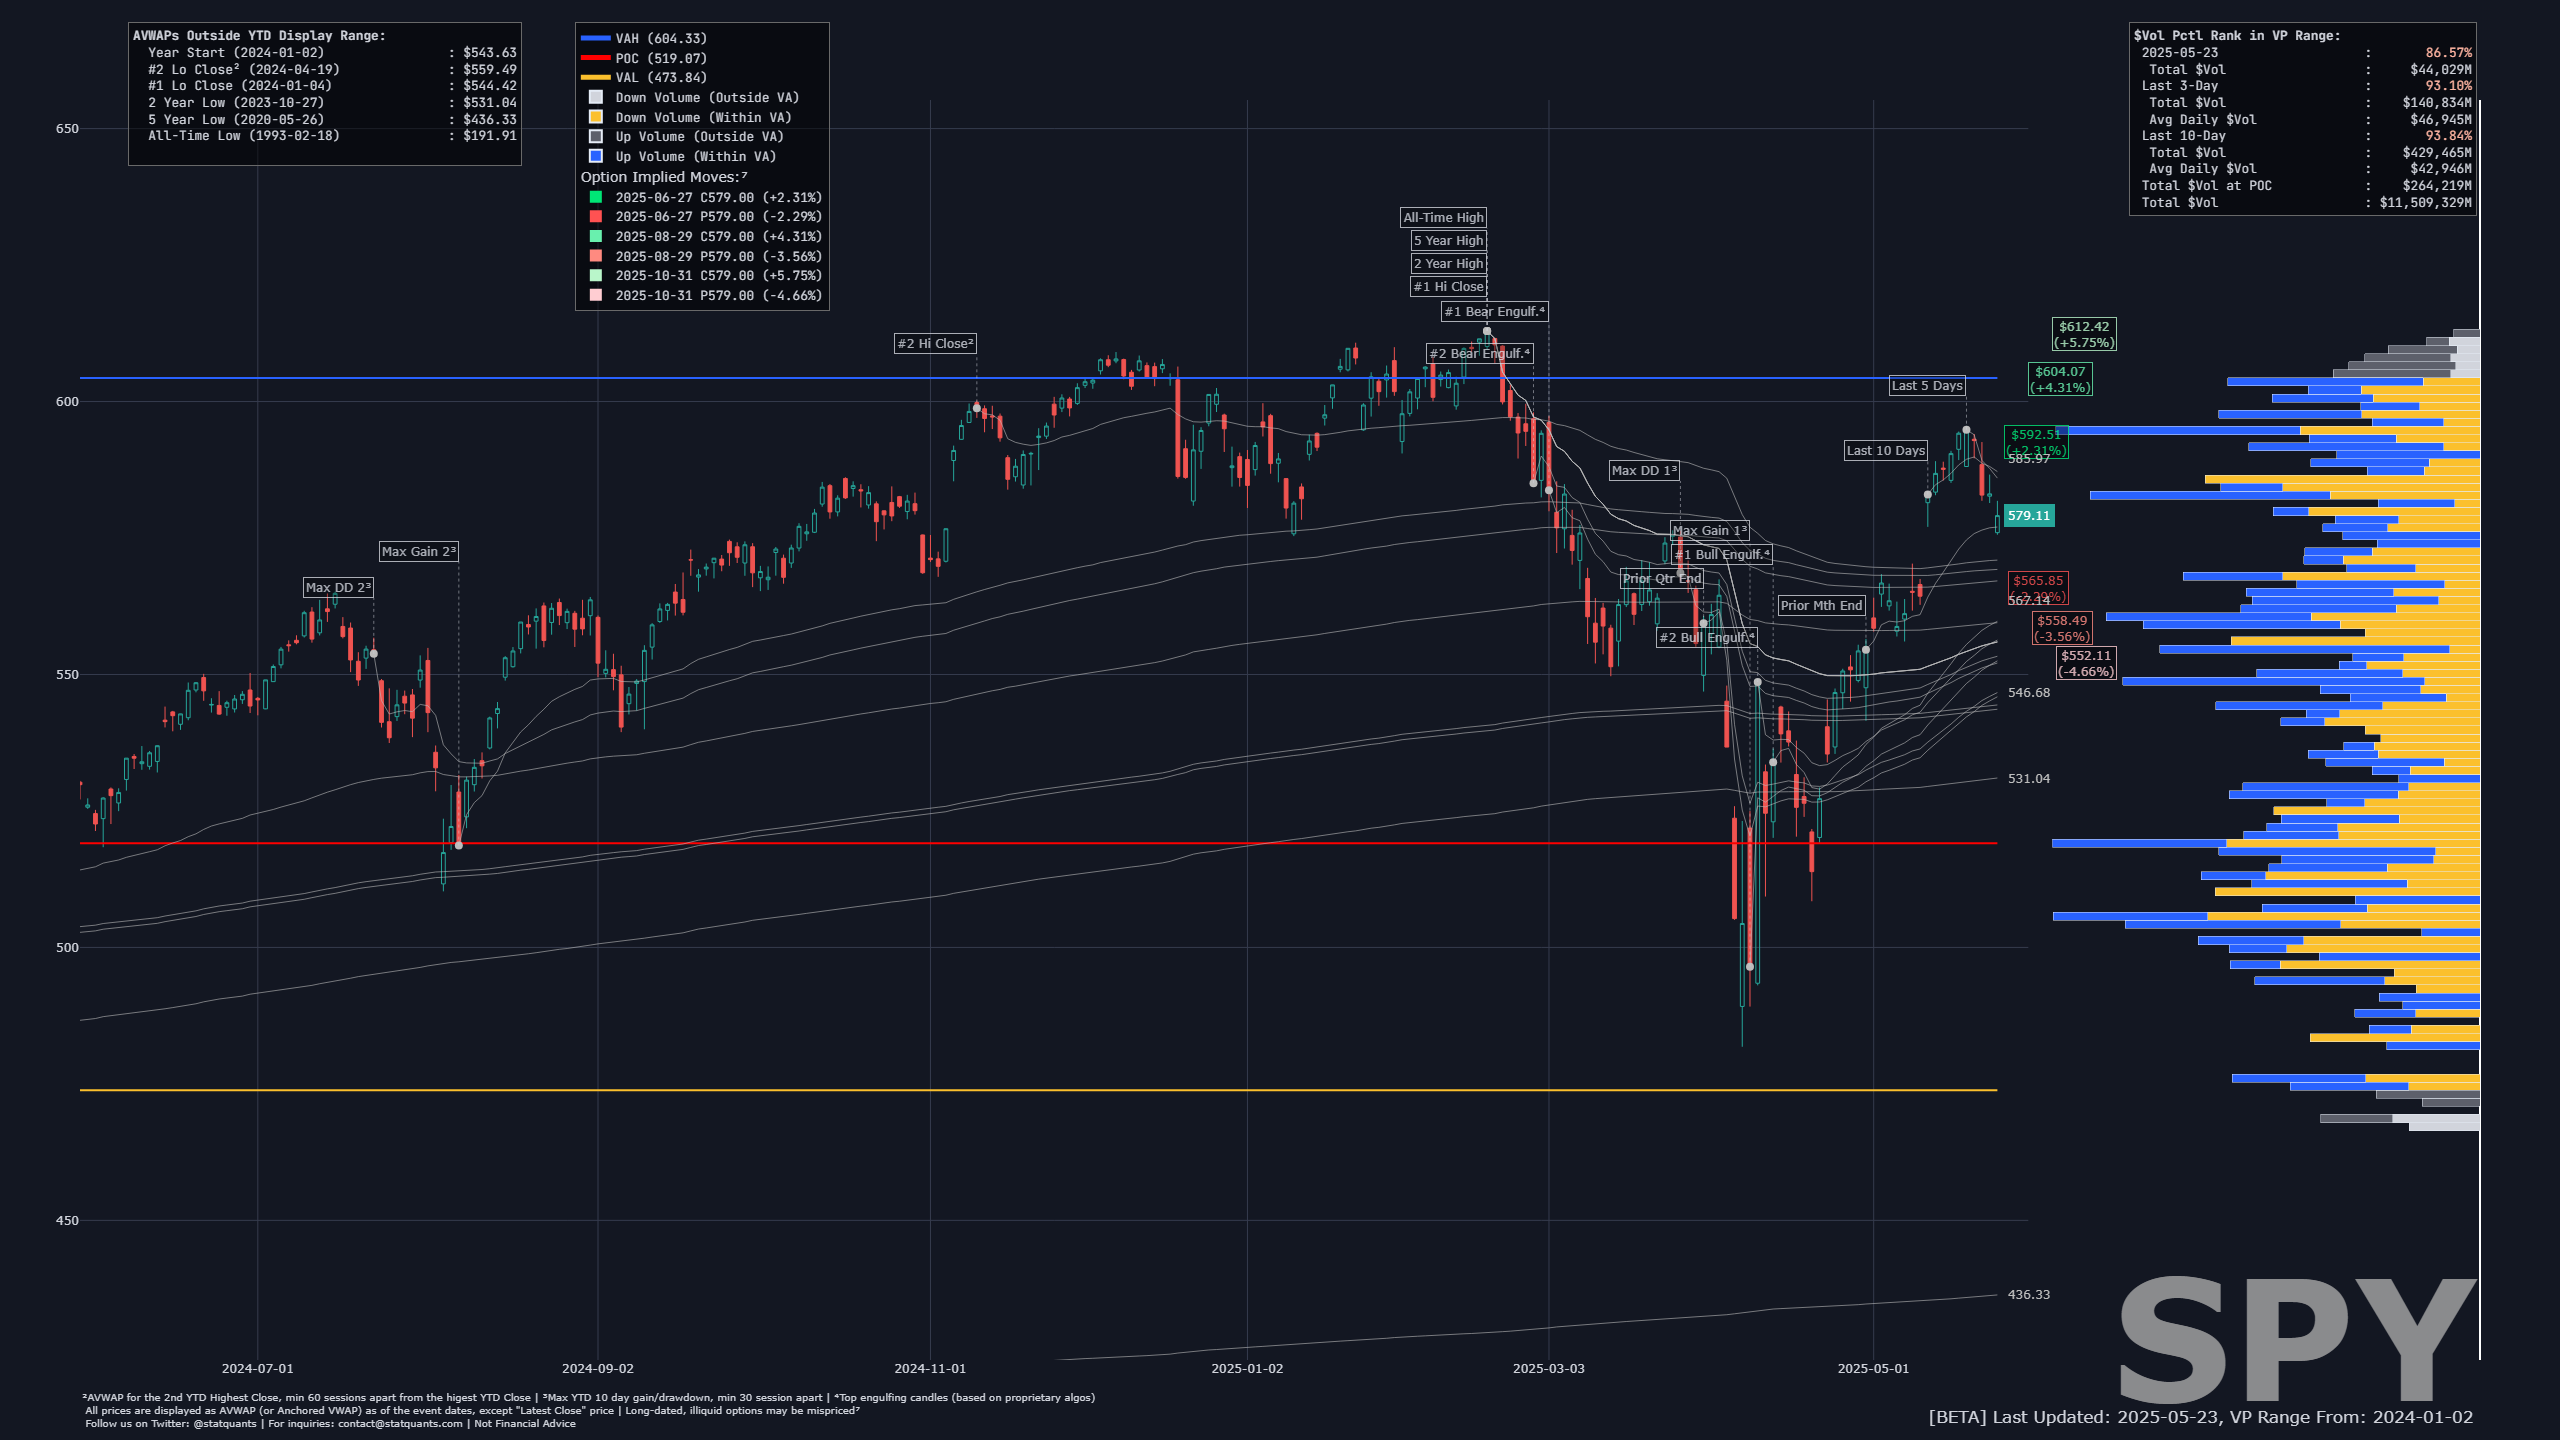Click the 531.04 AVWAP end label
2560x1440 pixels.
[2029, 779]
